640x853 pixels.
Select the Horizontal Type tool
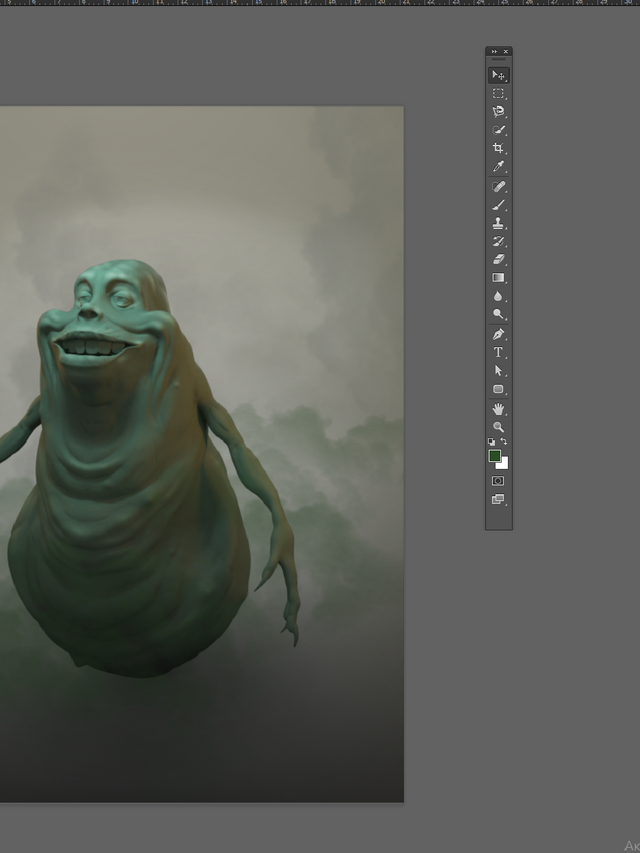pos(499,353)
